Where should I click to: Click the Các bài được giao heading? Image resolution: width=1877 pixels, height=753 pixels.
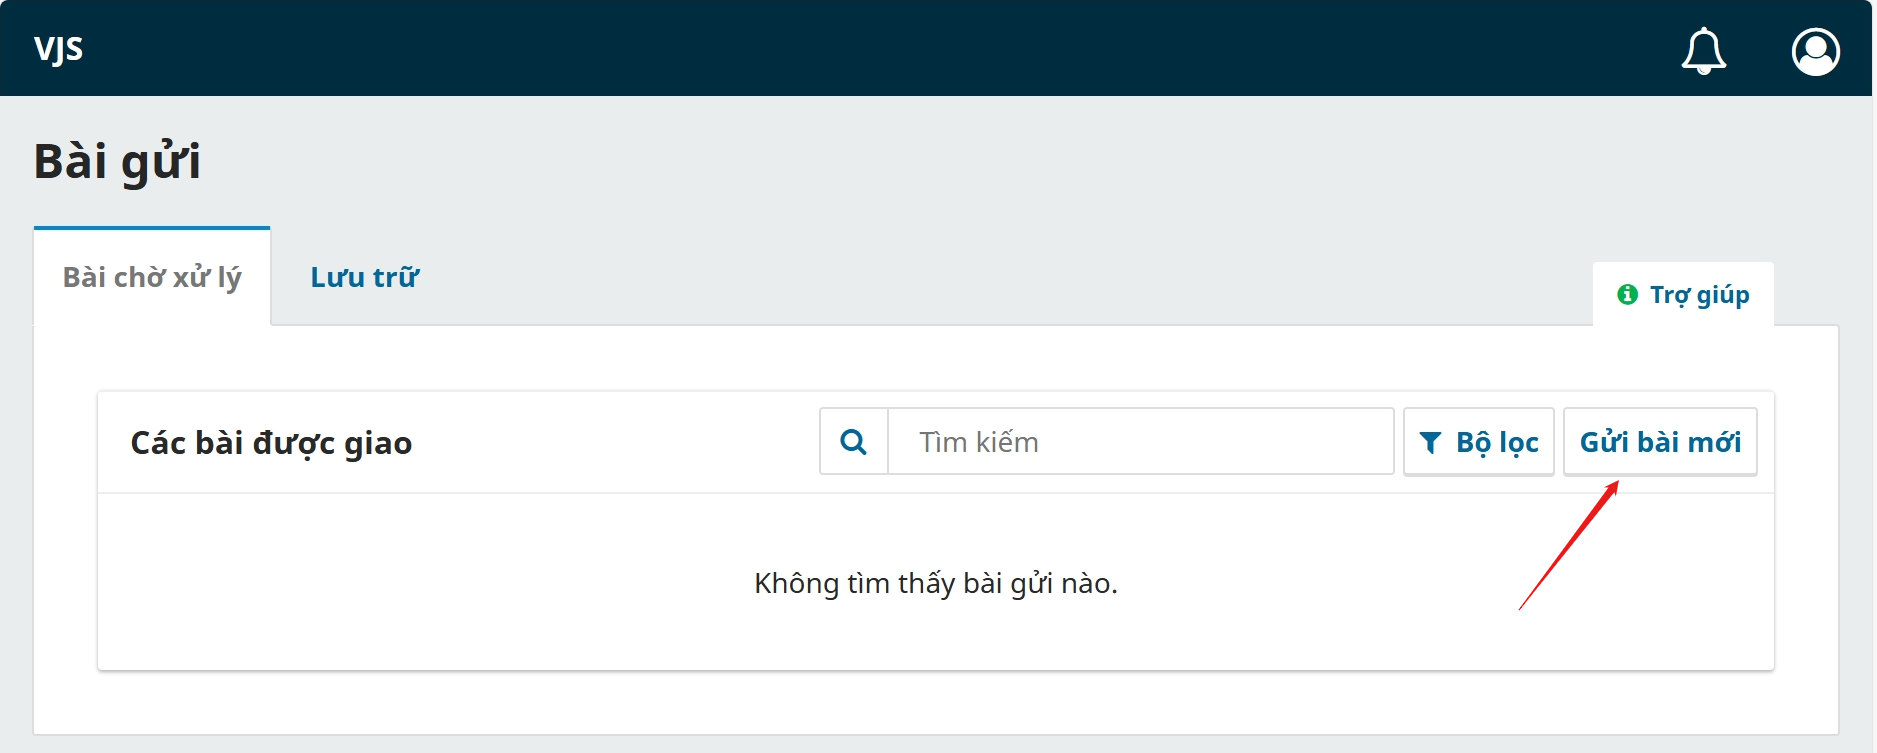tap(271, 443)
